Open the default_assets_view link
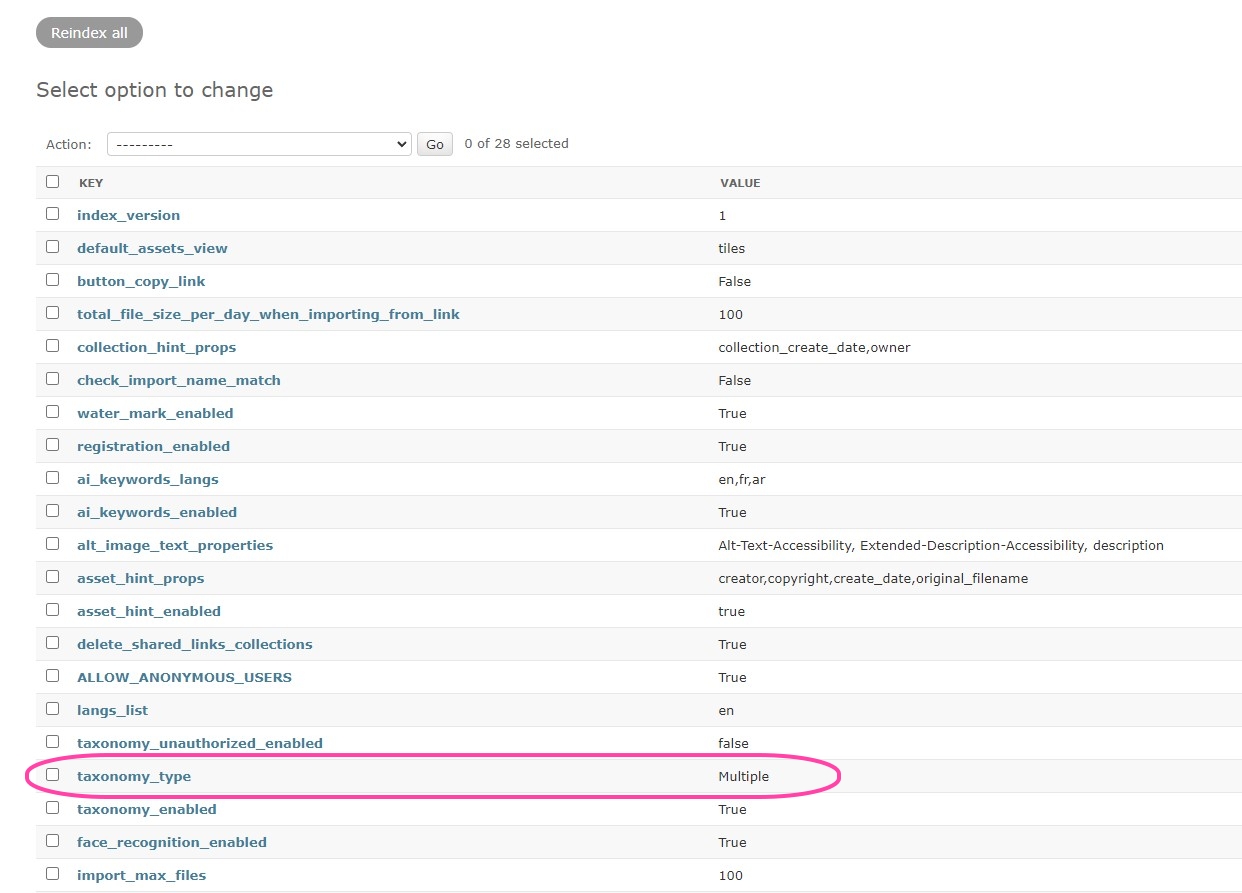This screenshot has height=893, width=1242. pyautogui.click(x=152, y=248)
